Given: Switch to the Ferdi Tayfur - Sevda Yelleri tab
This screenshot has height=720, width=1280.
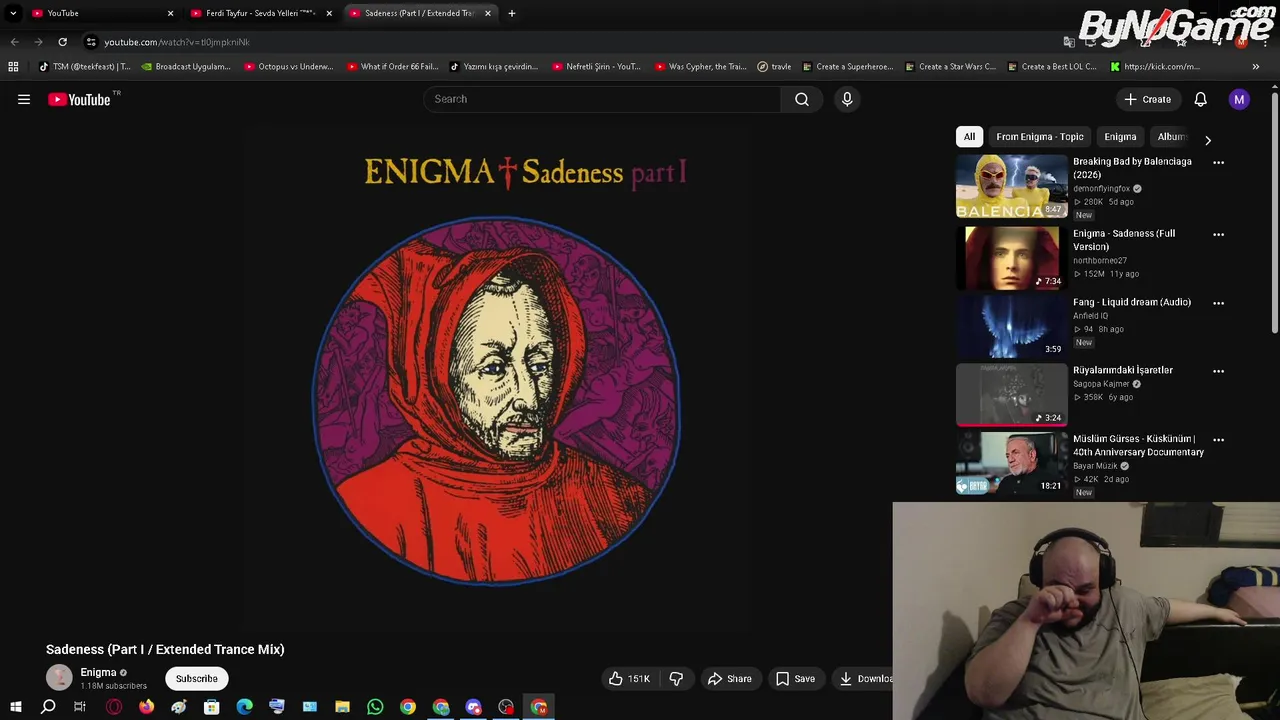Looking at the screenshot, I should [260, 13].
